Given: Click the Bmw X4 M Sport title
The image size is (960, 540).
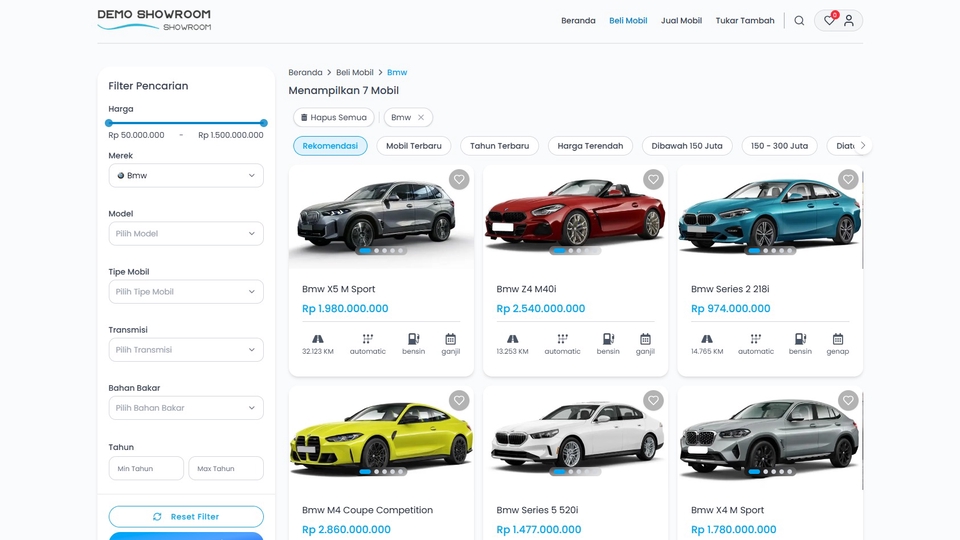Looking at the screenshot, I should click(x=727, y=510).
